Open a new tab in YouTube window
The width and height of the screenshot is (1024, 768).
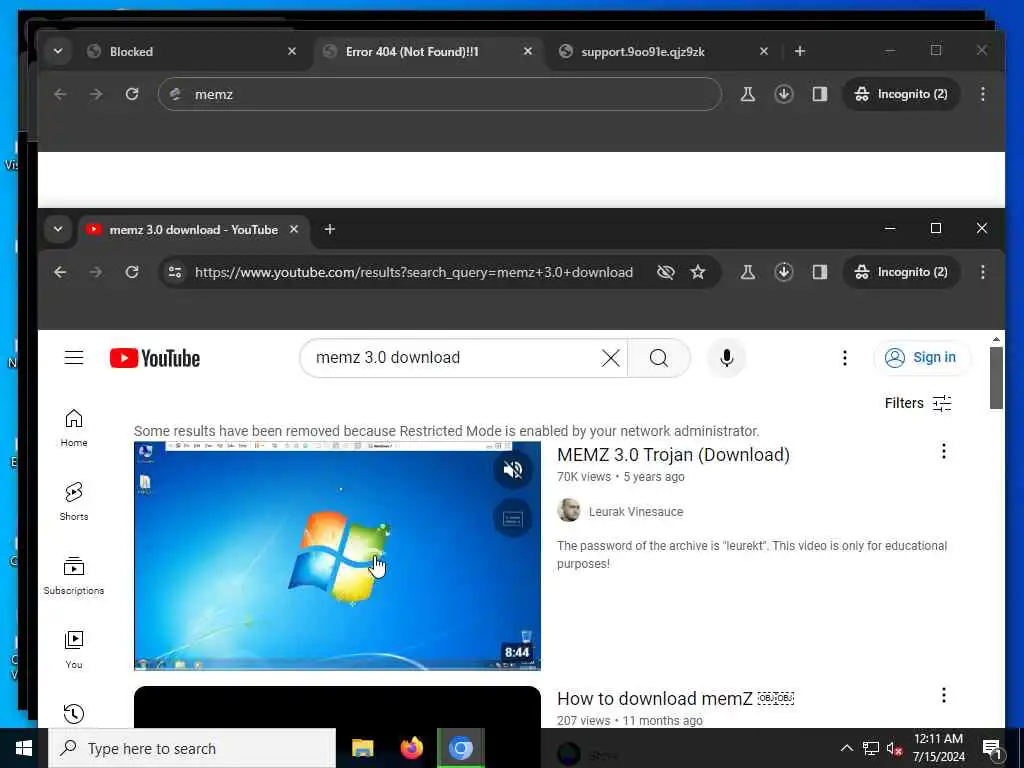click(x=330, y=229)
